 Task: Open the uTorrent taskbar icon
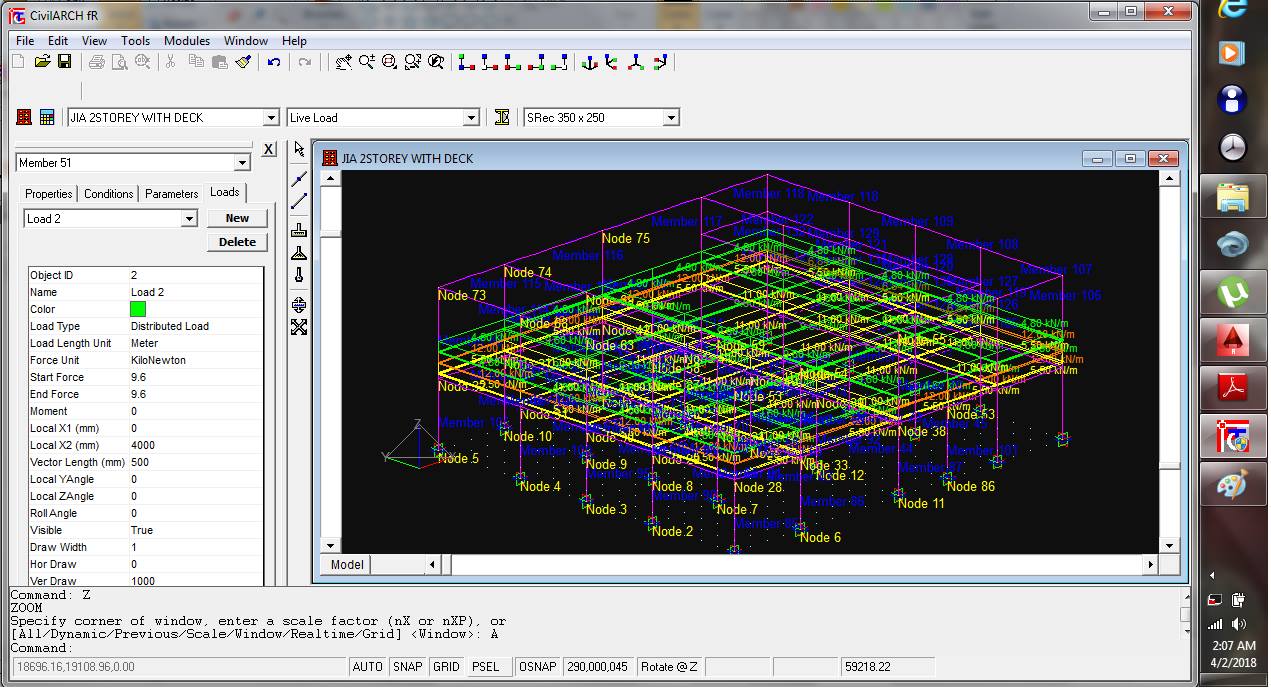pyautogui.click(x=1232, y=293)
